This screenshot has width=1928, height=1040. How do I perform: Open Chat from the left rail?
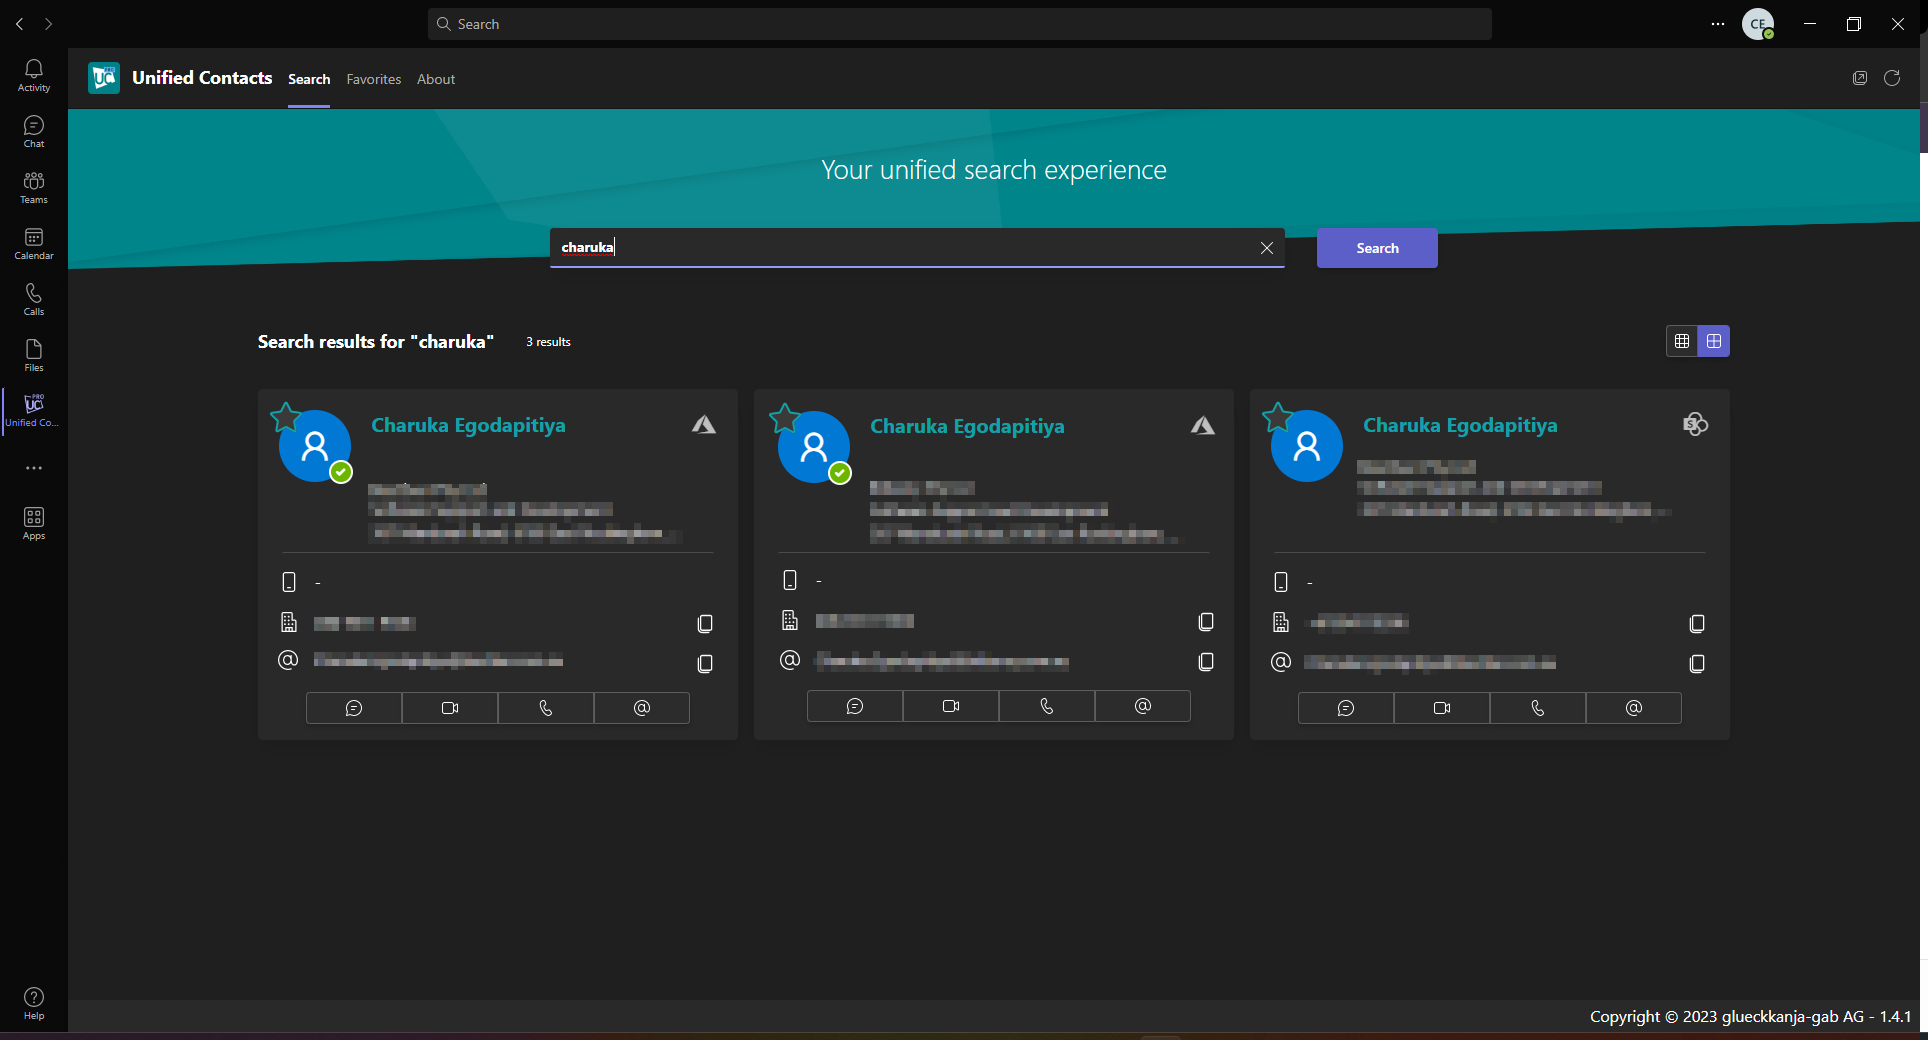(x=34, y=131)
